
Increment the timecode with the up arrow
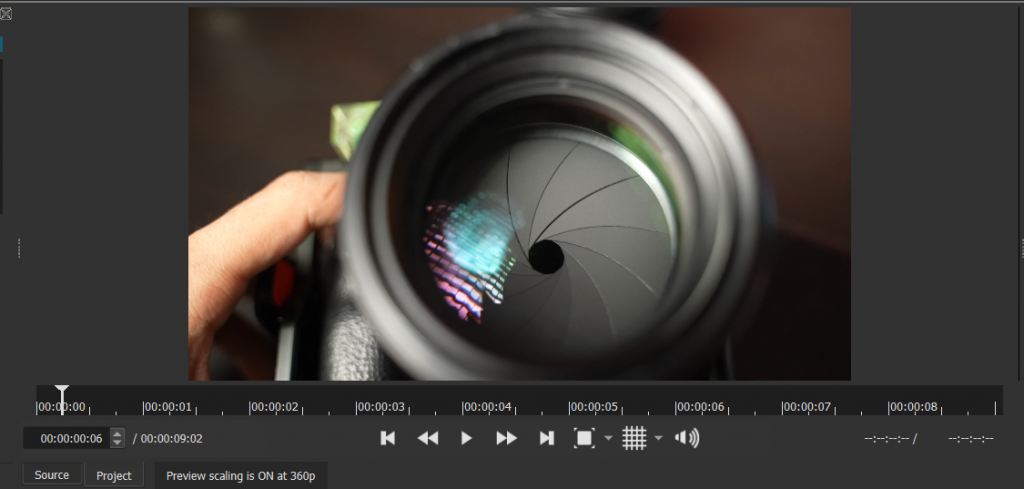pyautogui.click(x=117, y=434)
